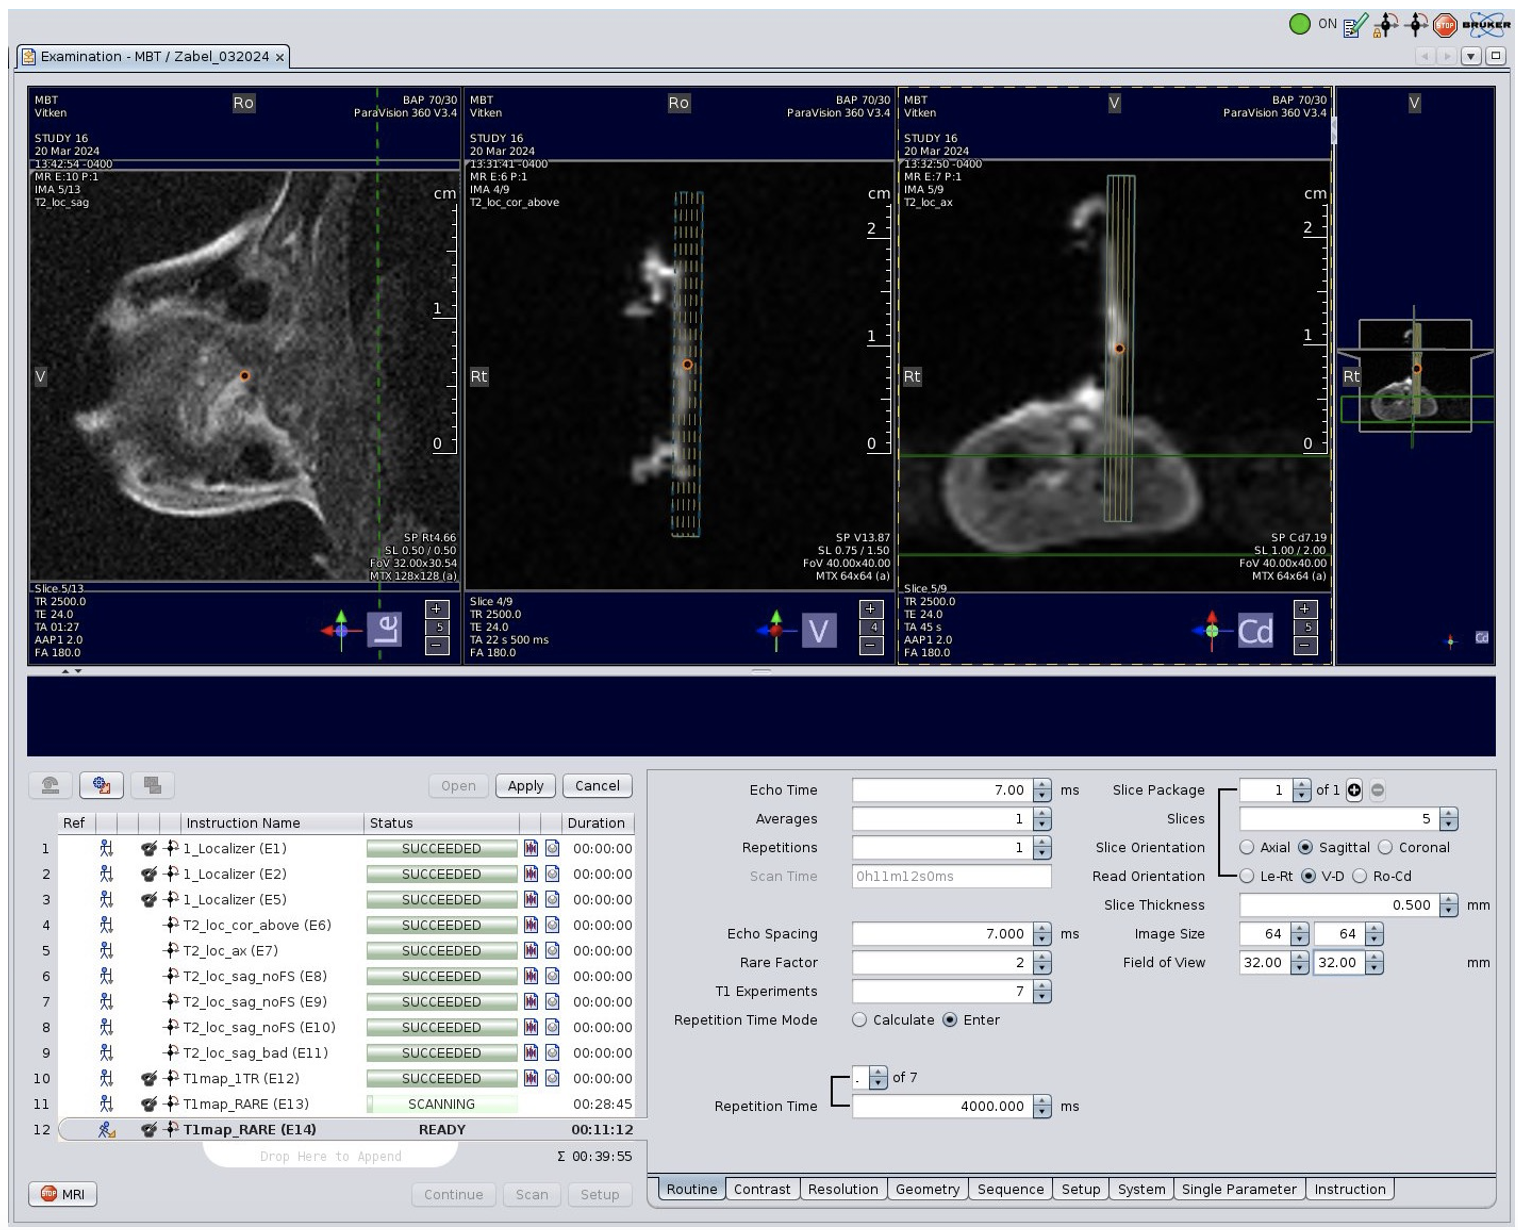Viewport: 1518px width, 1230px height.
Task: Add a slice package with plus icon
Action: point(1354,790)
